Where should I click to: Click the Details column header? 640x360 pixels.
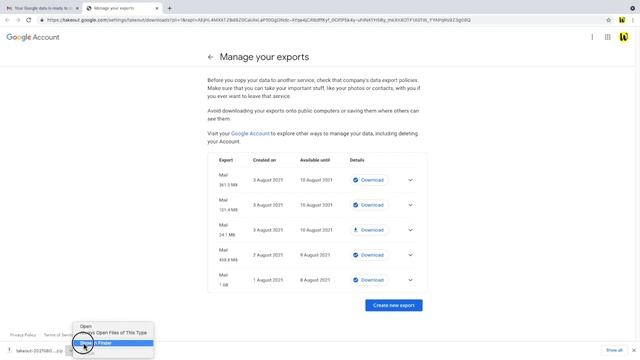click(x=357, y=160)
